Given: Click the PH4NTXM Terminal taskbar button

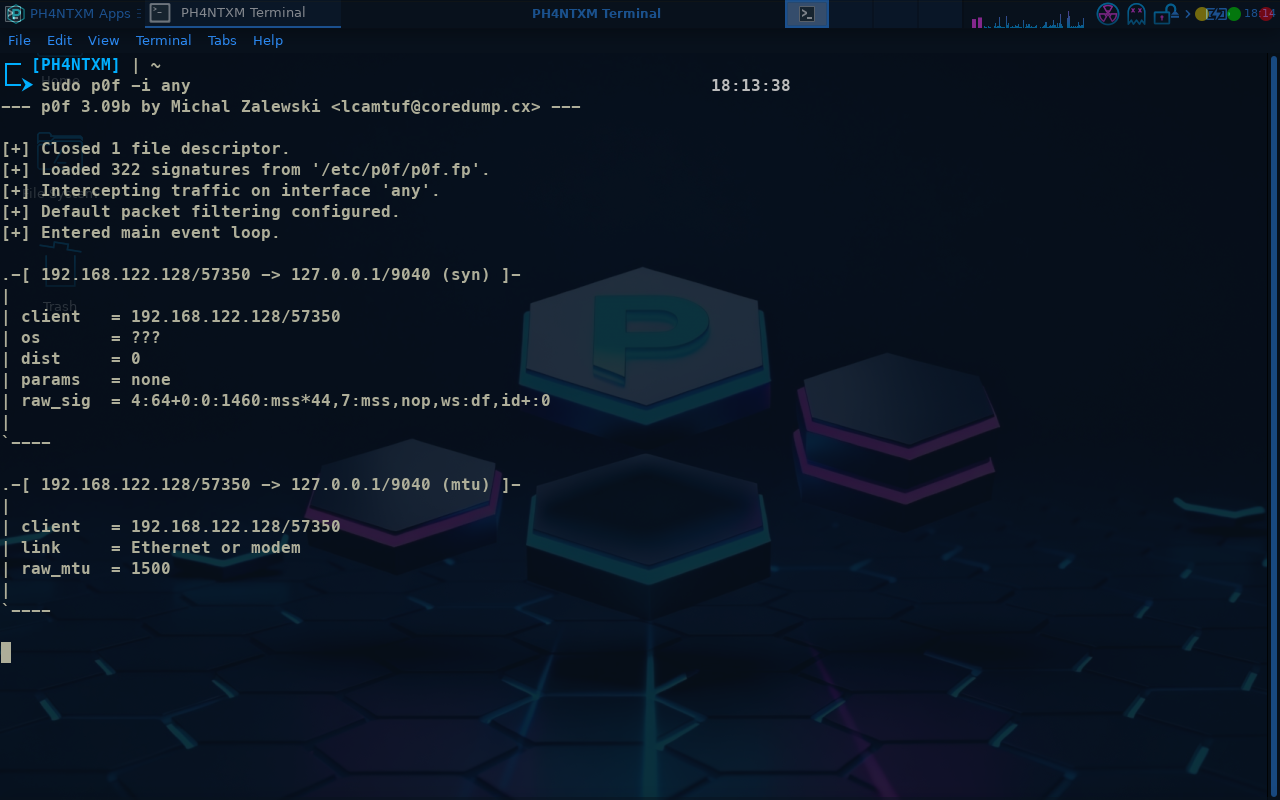Looking at the screenshot, I should [242, 14].
